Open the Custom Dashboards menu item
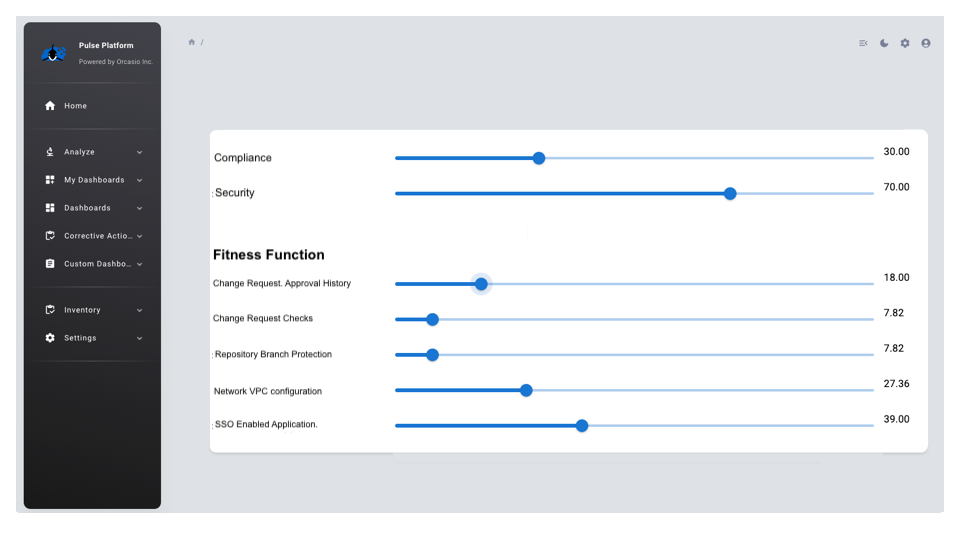960x540 pixels. 97,264
